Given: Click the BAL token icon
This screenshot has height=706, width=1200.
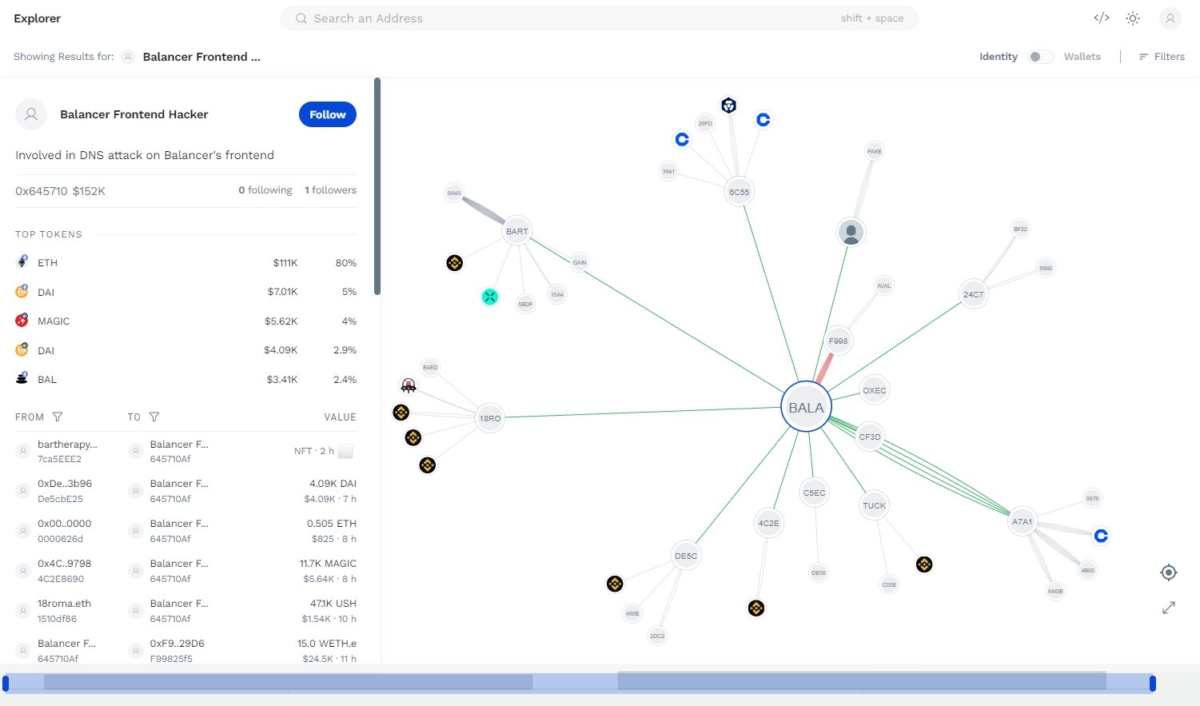Looking at the screenshot, I should 22,379.
